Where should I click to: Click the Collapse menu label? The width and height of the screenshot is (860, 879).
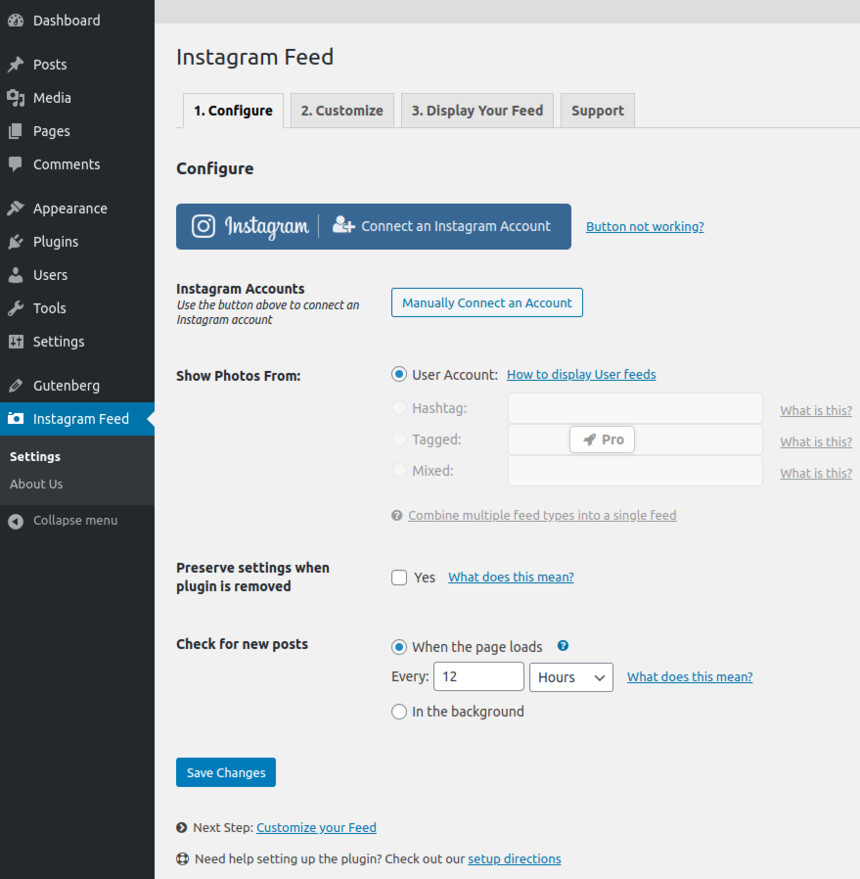click(x=75, y=520)
